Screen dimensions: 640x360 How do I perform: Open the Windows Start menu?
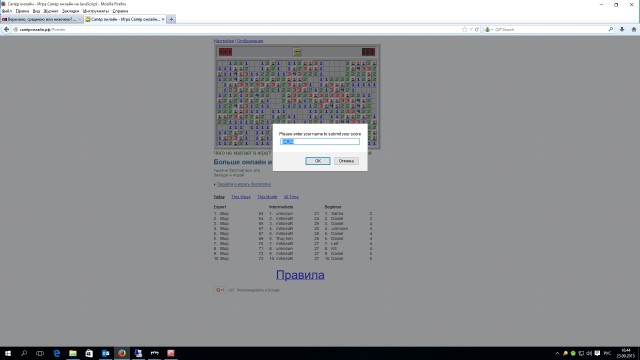click(7, 353)
